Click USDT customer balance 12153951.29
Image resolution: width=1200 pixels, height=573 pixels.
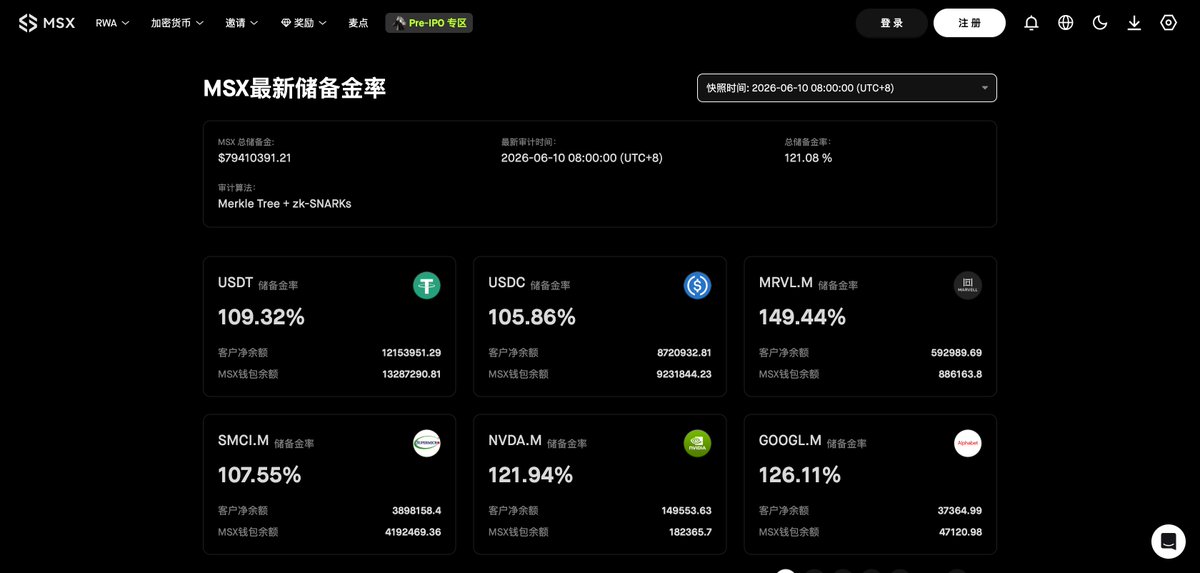coord(411,353)
